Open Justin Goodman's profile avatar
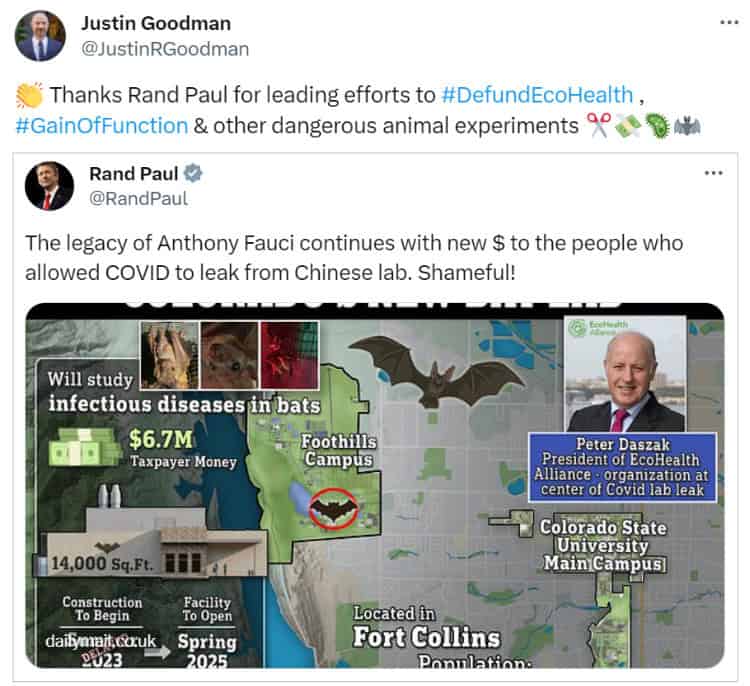The height and width of the screenshot is (686, 750). pos(40,36)
